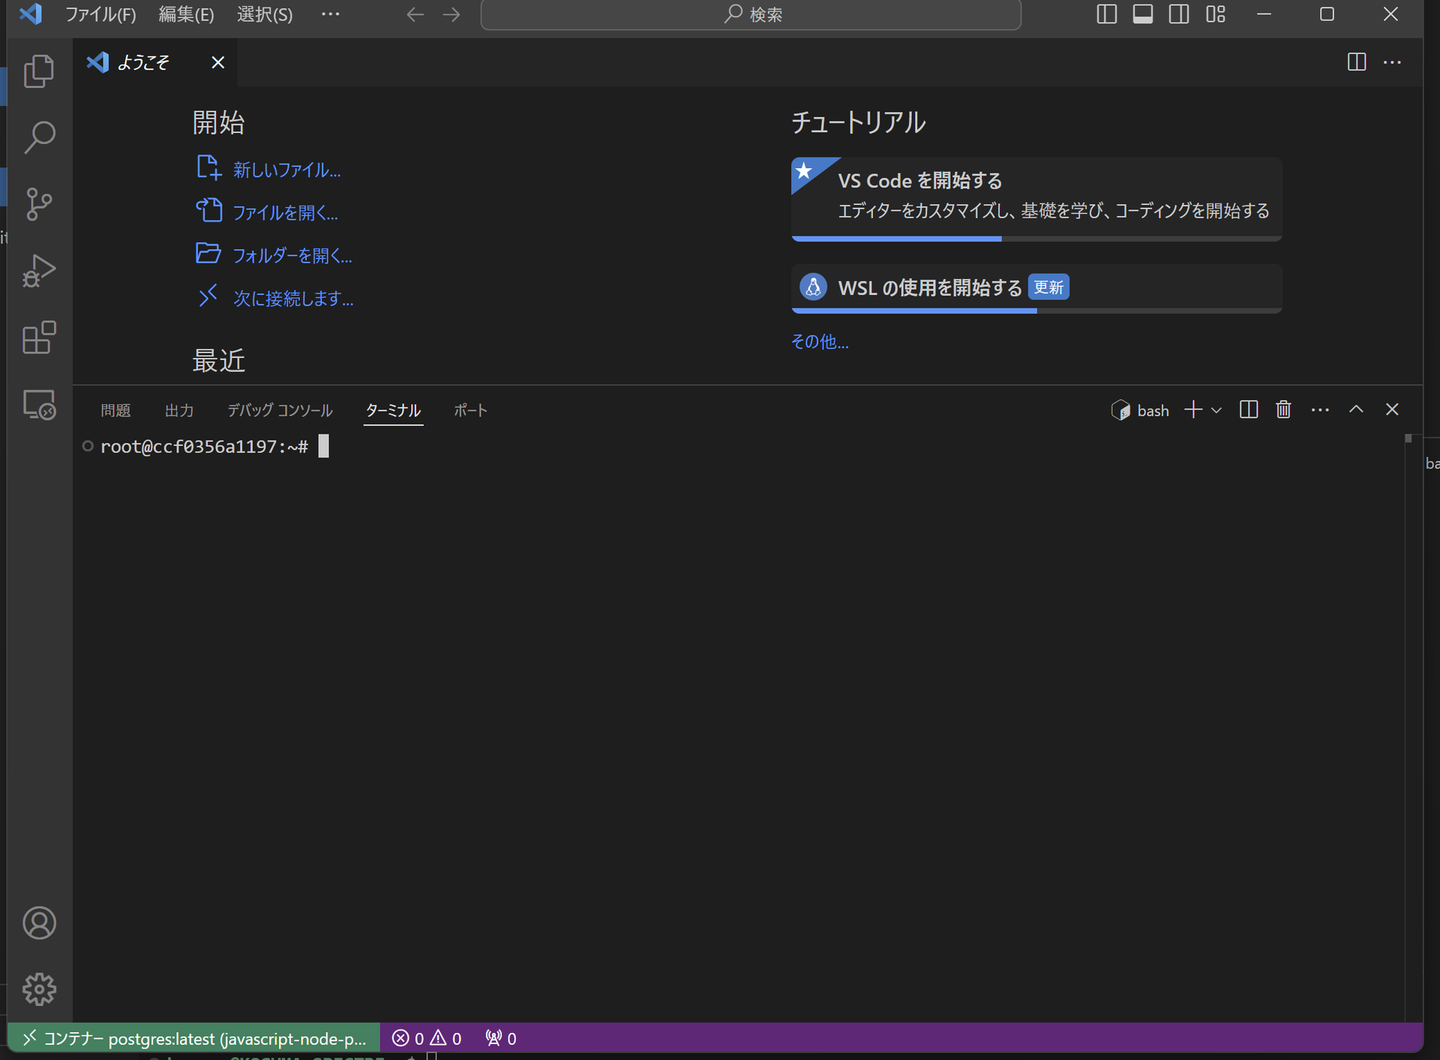Open the Extensions view

pos(39,338)
